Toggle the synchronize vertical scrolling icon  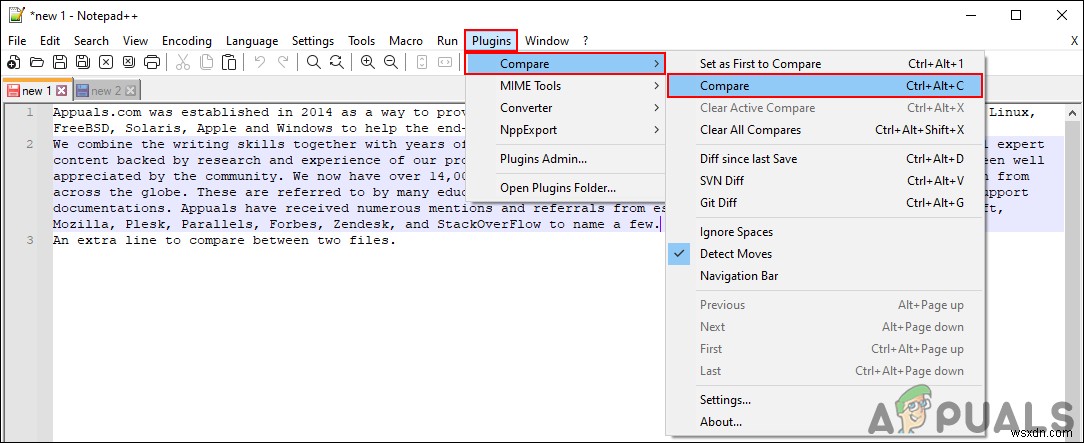tap(422, 63)
